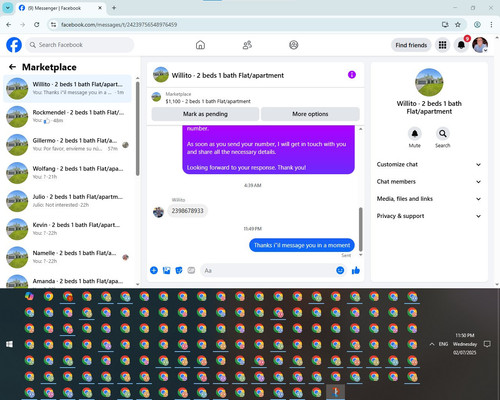This screenshot has height=400, width=500.
Task: Open the ENG language indicator
Action: tap(443, 344)
